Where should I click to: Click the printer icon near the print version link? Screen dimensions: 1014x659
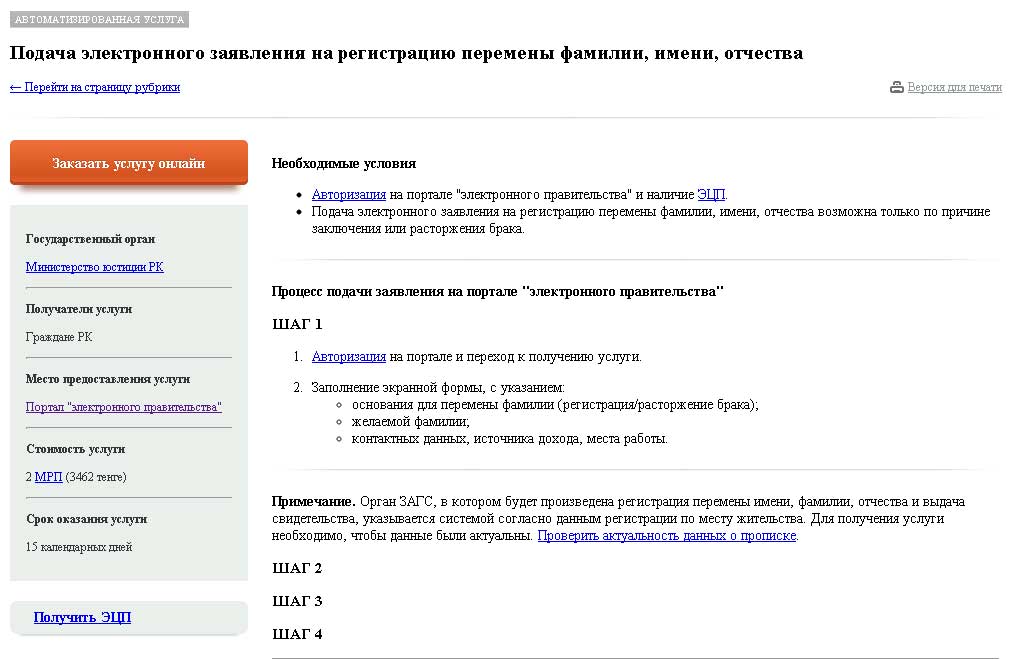[x=897, y=87]
